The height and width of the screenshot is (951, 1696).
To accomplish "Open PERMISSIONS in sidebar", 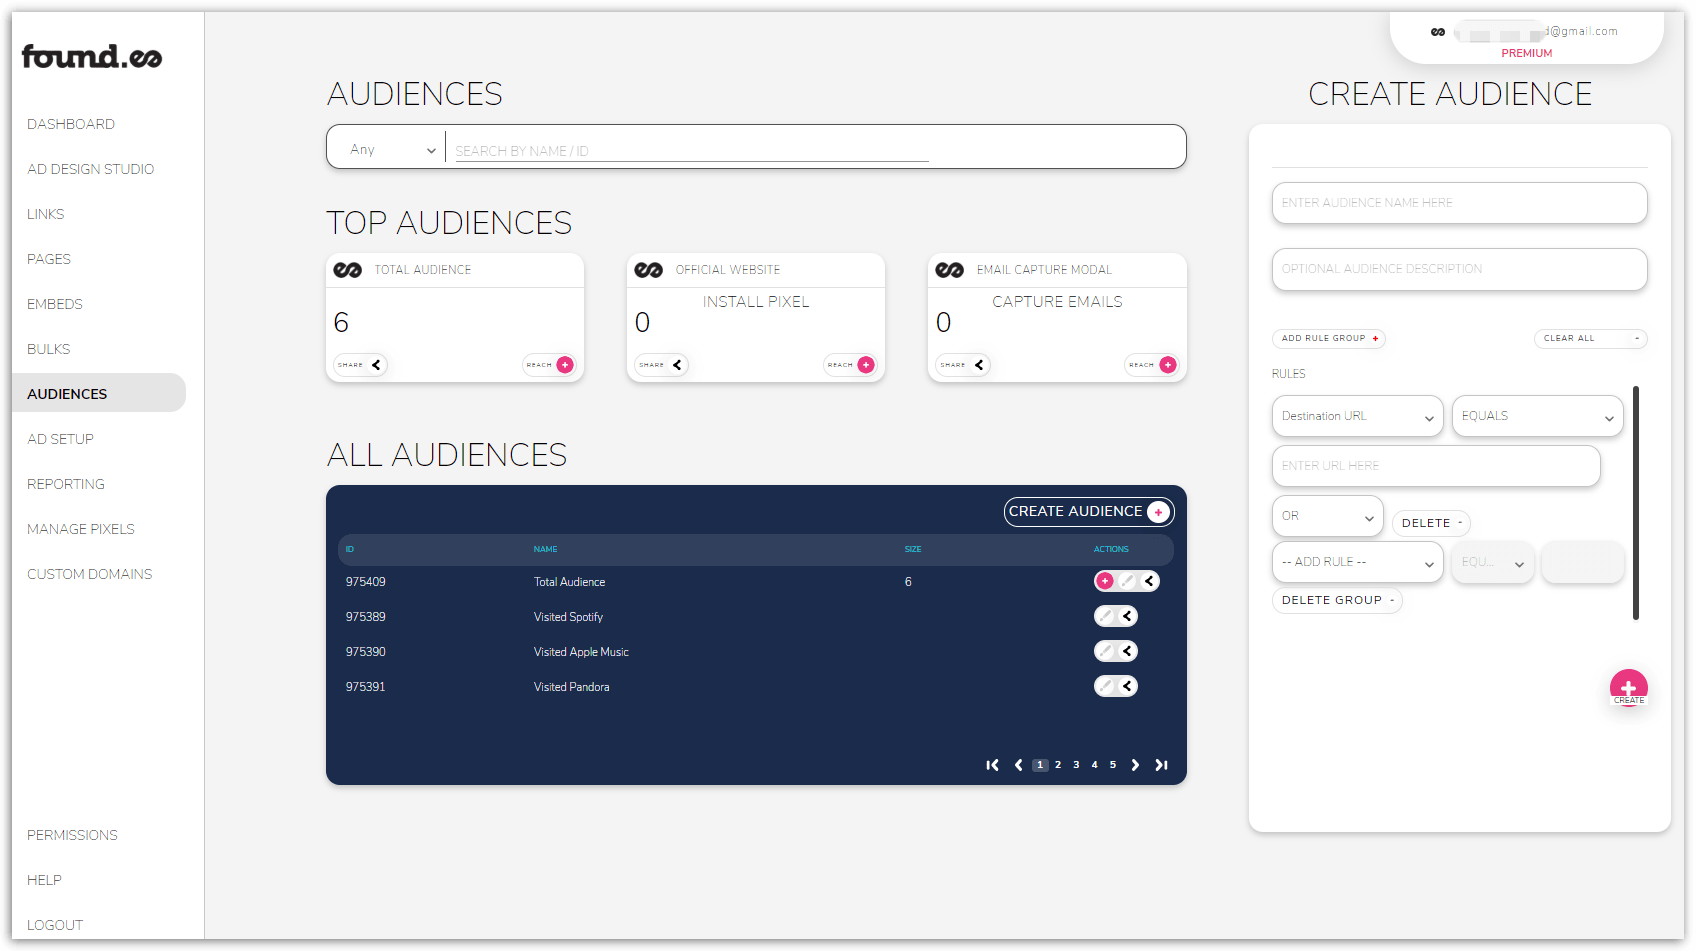I will [x=72, y=835].
